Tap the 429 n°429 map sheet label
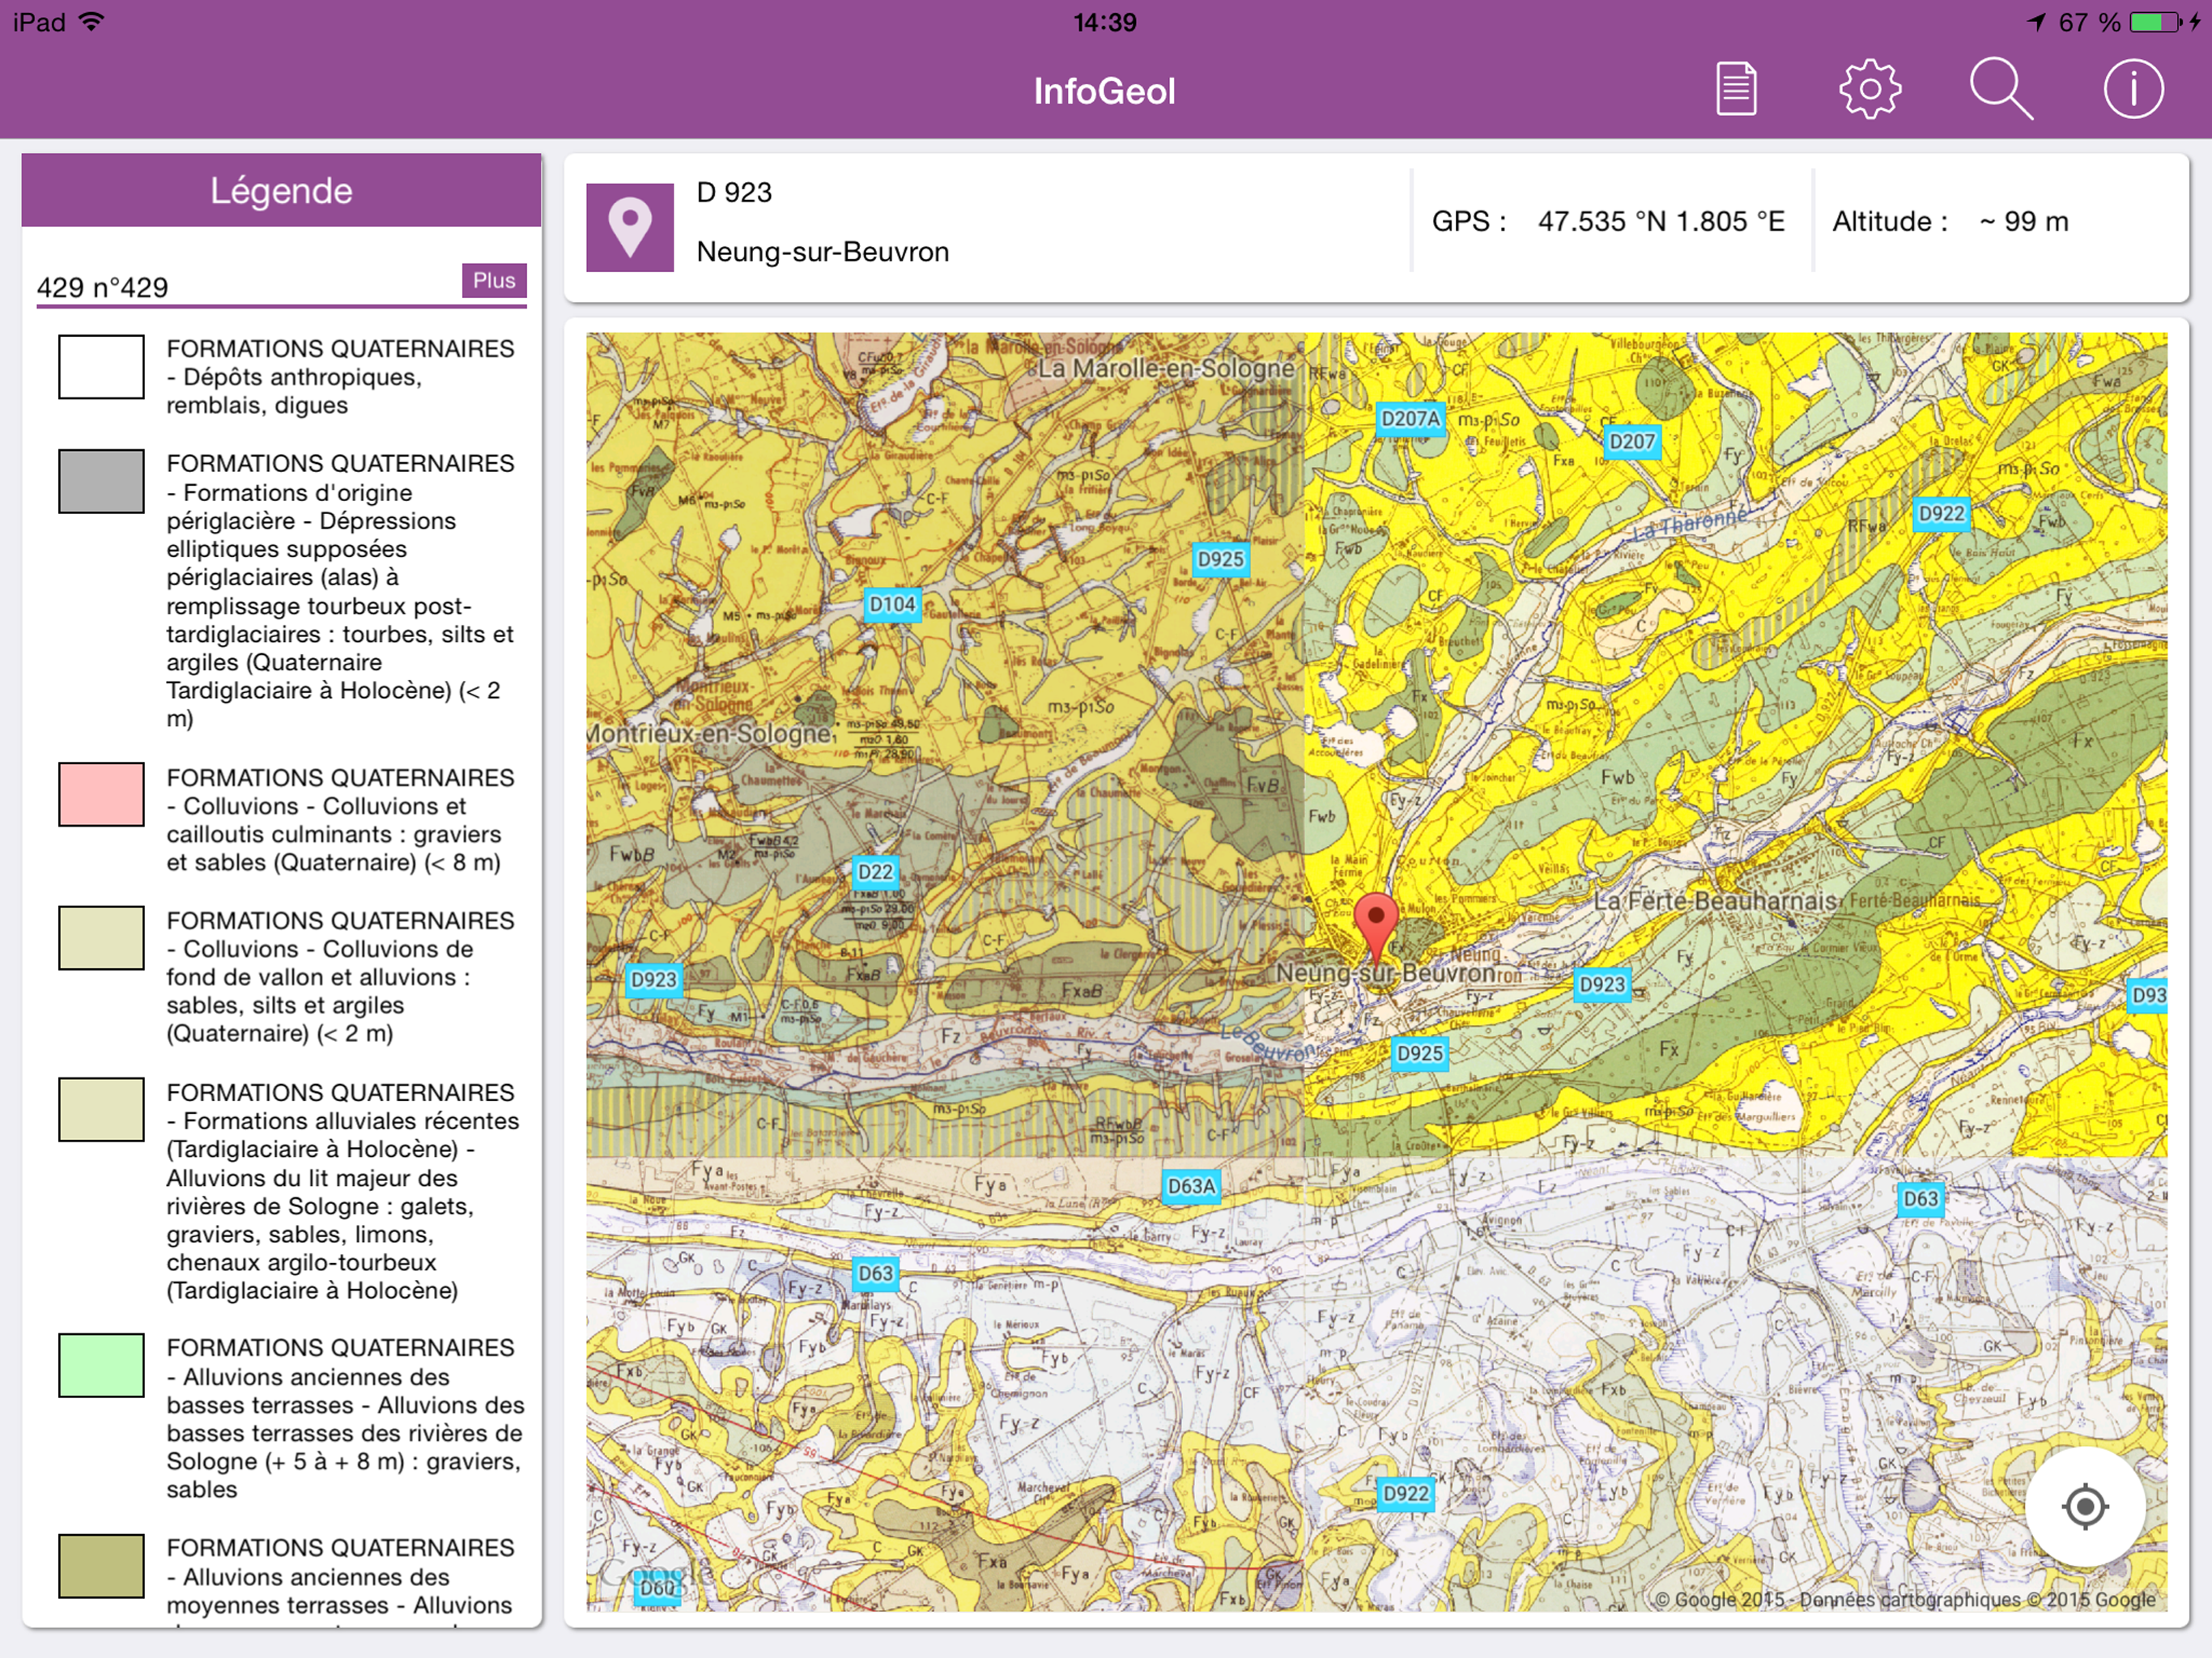 pyautogui.click(x=102, y=288)
